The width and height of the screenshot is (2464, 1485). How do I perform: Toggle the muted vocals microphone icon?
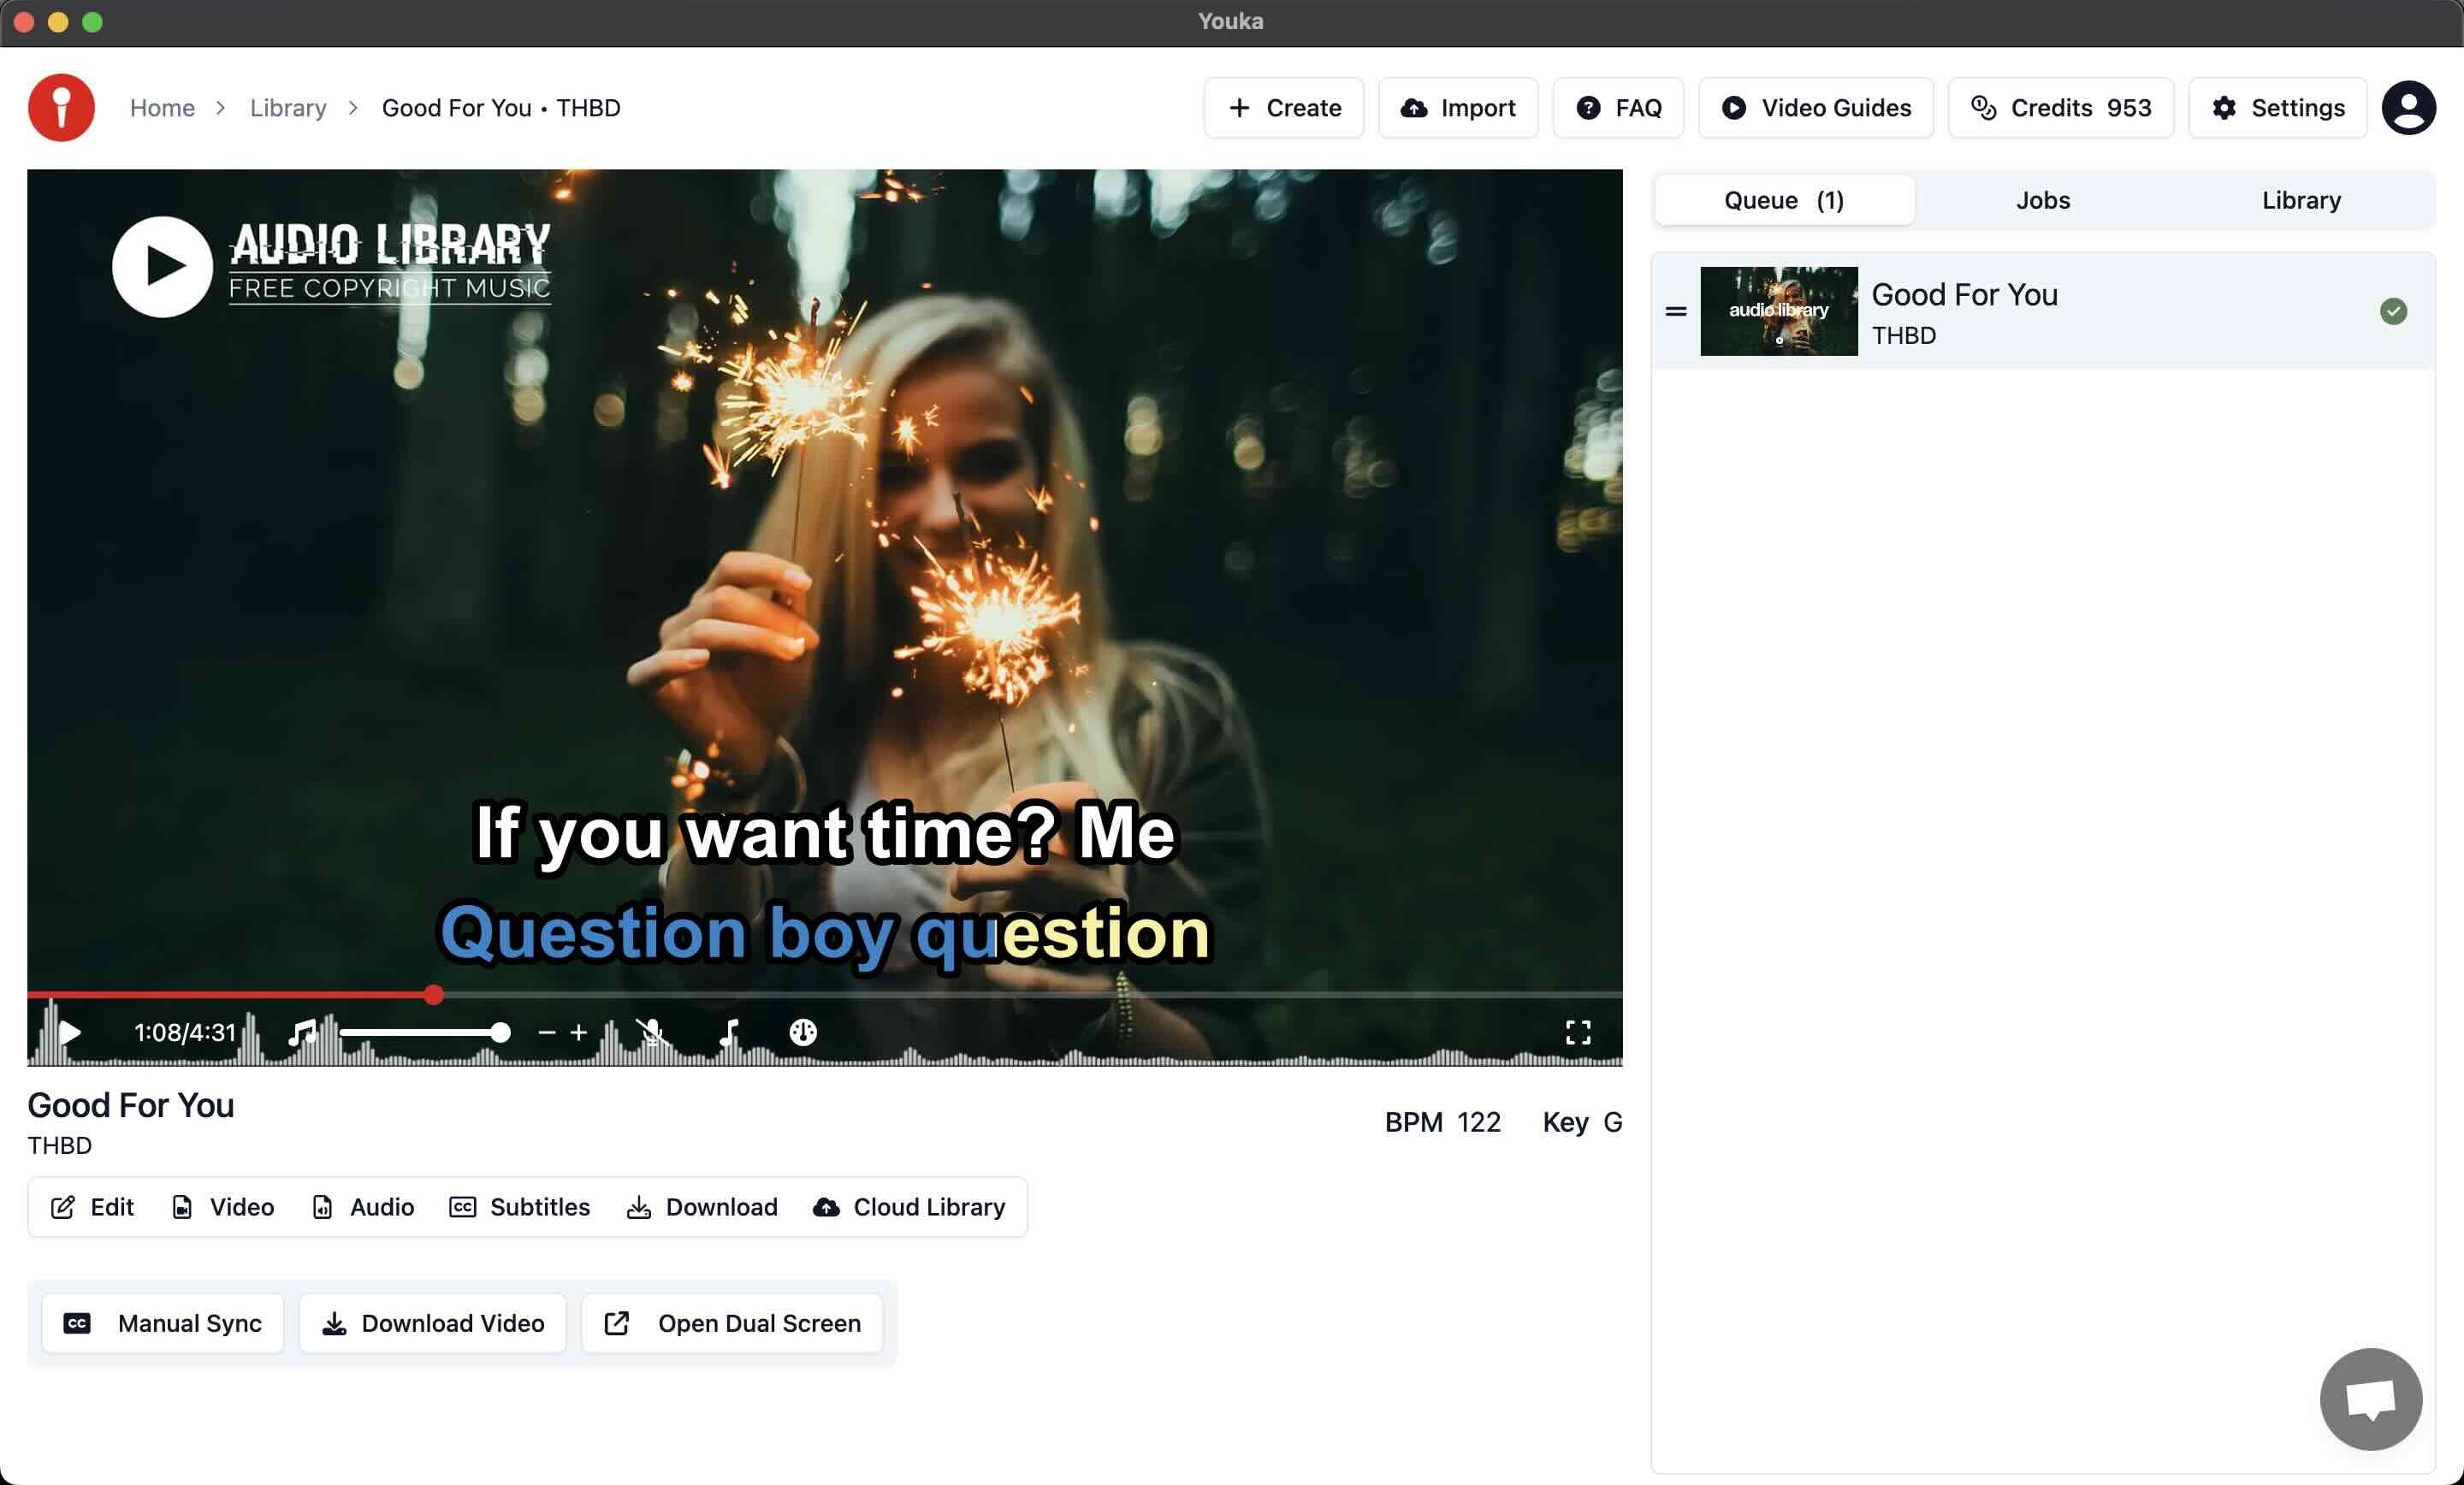pos(651,1032)
